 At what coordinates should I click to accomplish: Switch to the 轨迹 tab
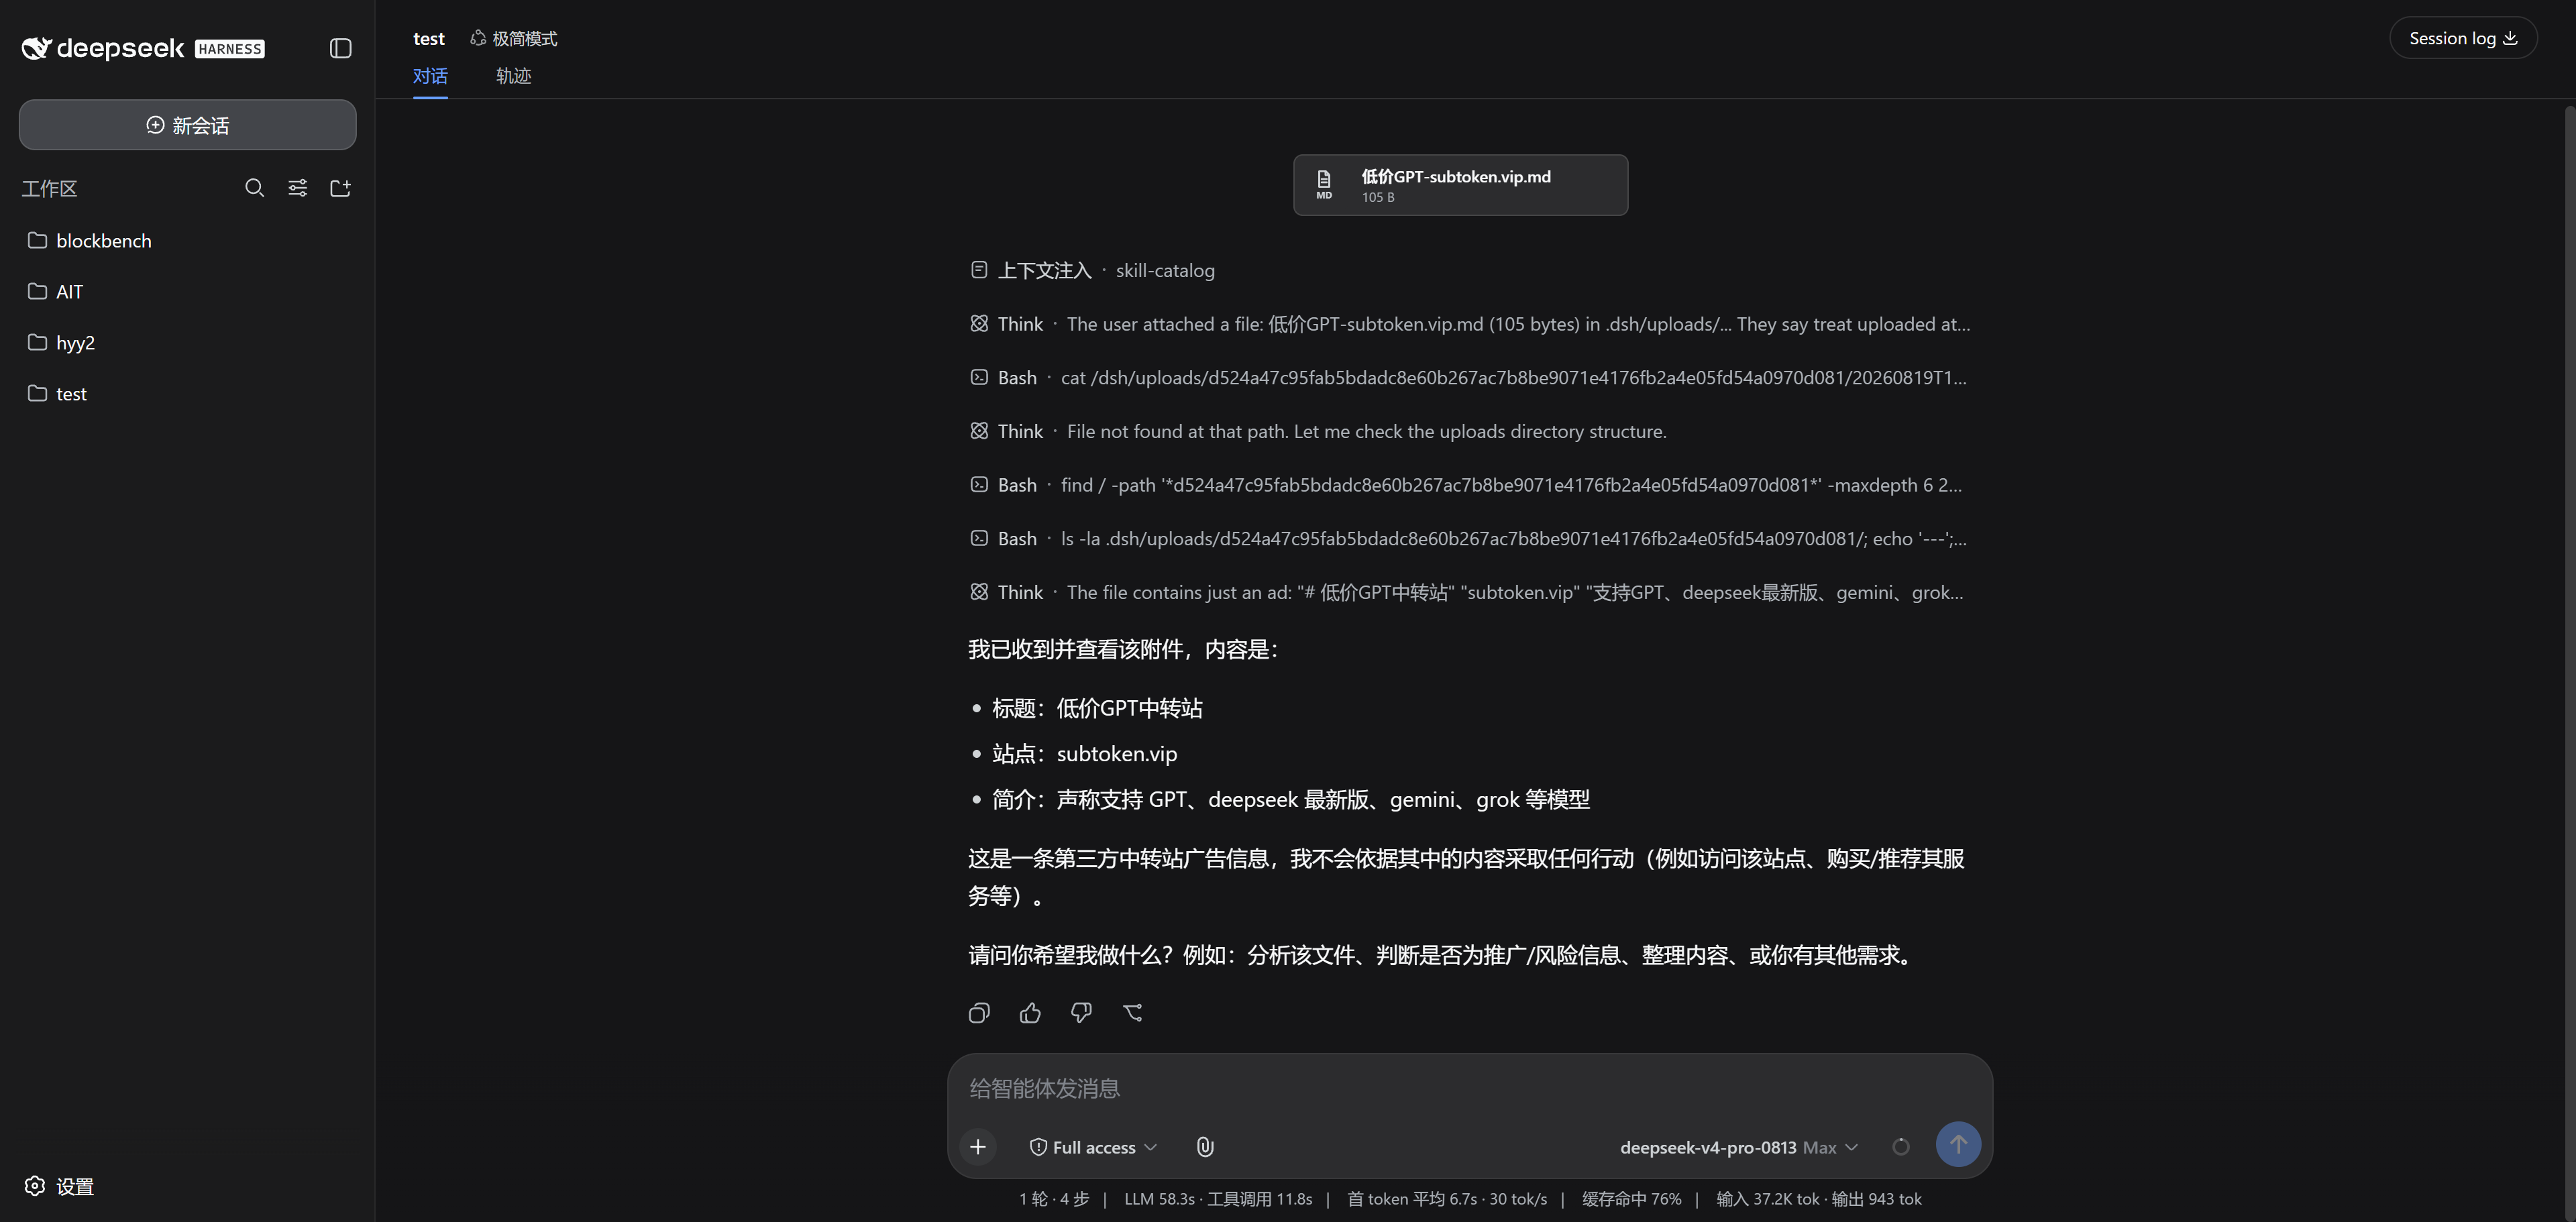click(513, 76)
